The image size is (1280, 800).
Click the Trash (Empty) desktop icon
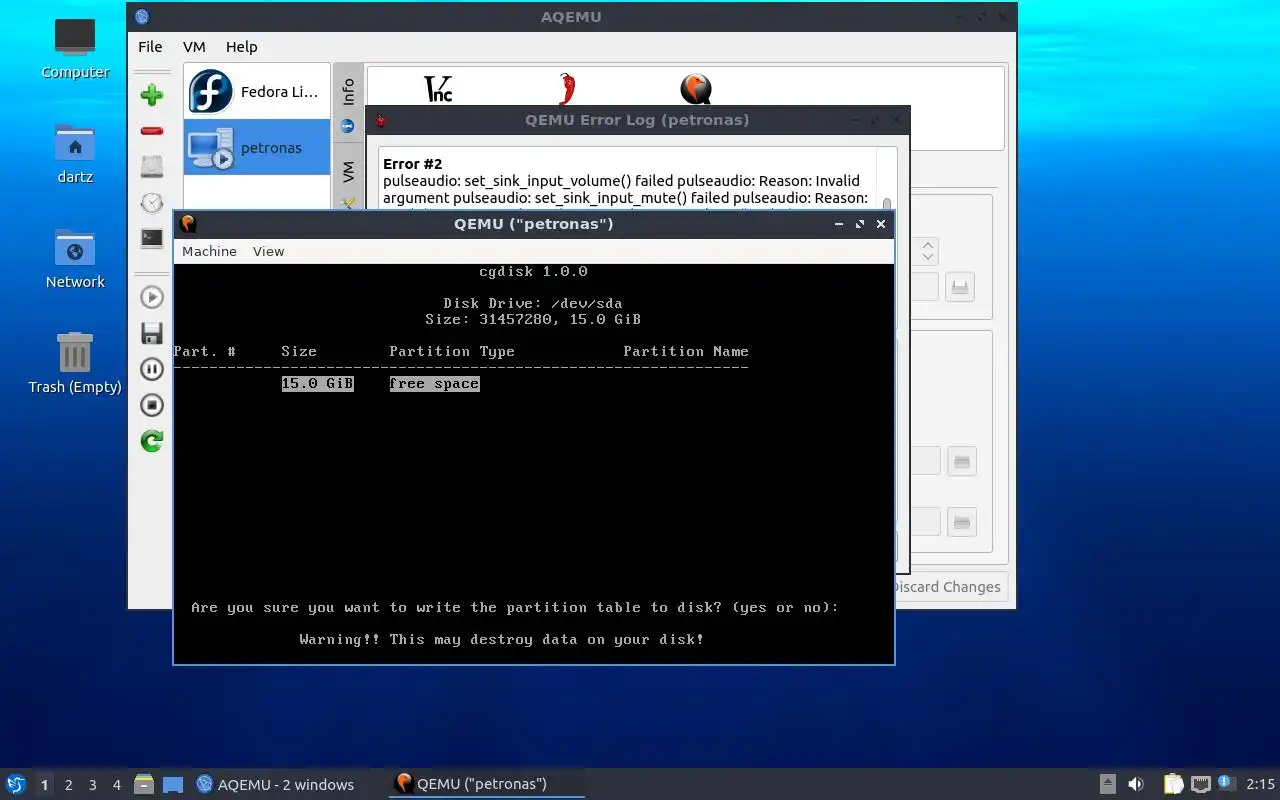pyautogui.click(x=75, y=364)
